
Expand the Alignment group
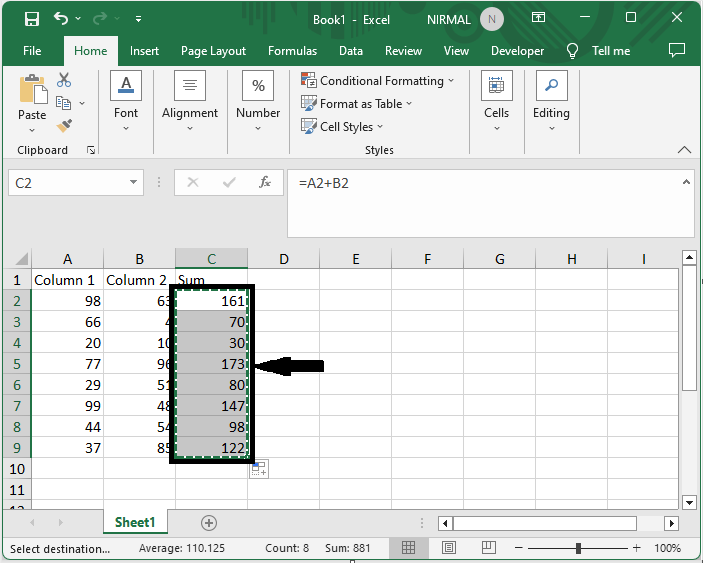pos(190,101)
